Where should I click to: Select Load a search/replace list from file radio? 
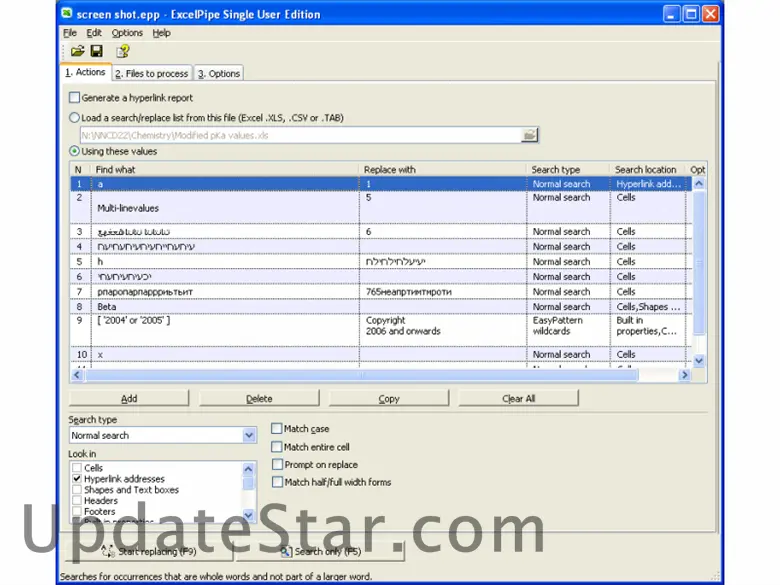75,118
